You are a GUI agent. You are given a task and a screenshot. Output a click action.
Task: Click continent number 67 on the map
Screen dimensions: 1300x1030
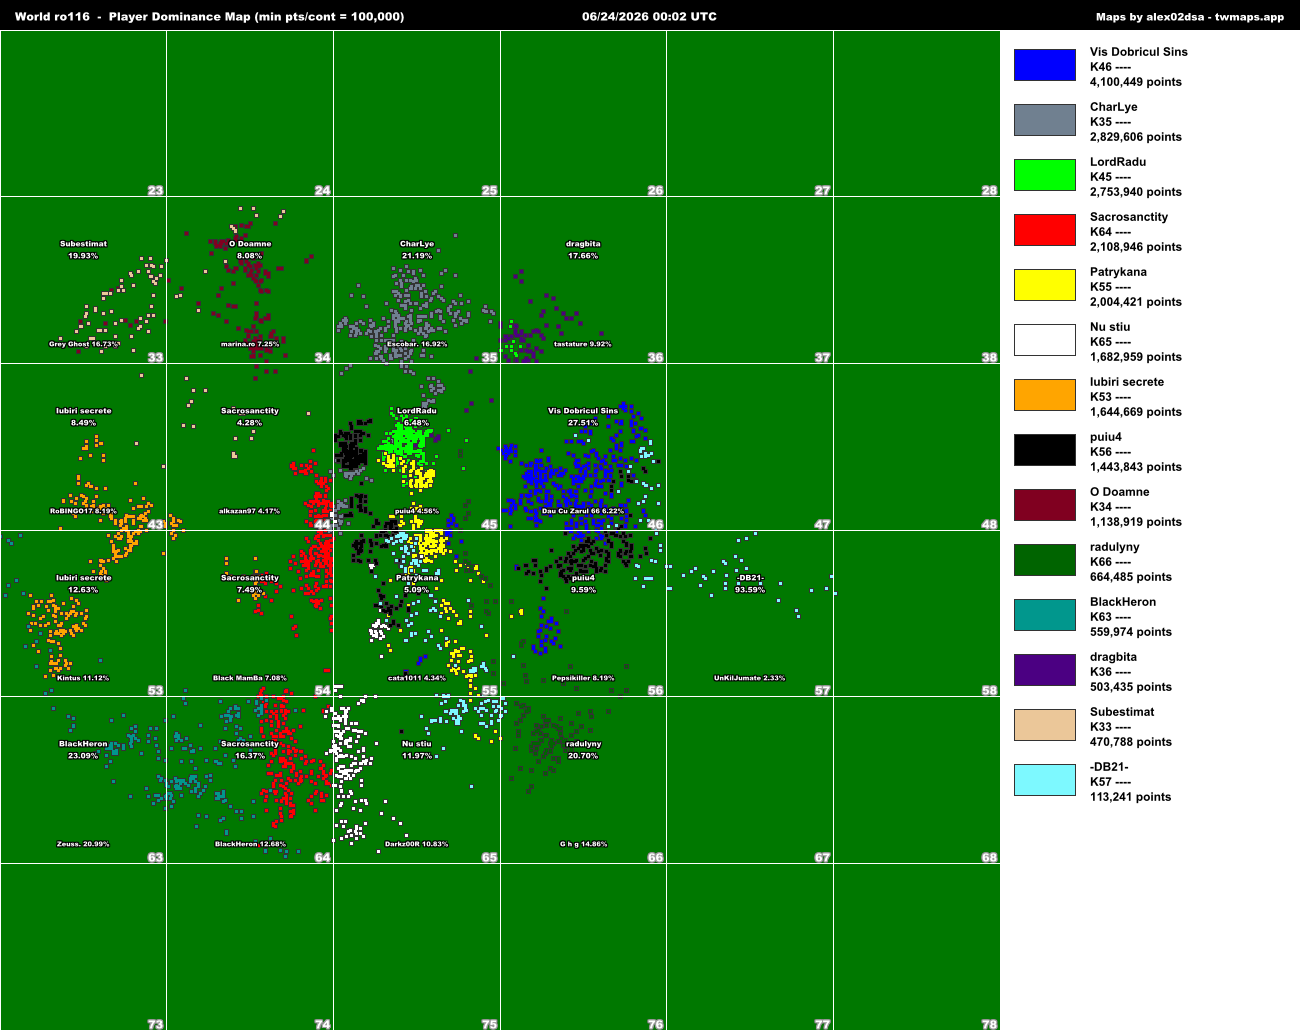pos(822,857)
